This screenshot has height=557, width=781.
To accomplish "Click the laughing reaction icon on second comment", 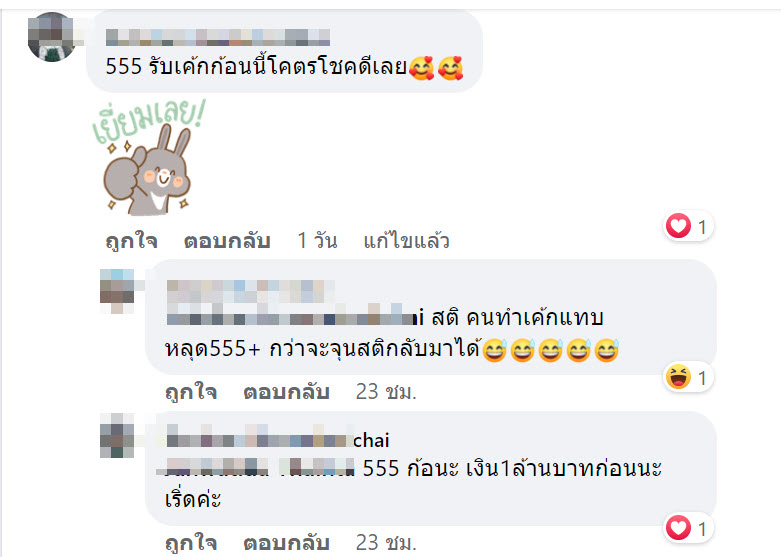I will click(x=678, y=377).
